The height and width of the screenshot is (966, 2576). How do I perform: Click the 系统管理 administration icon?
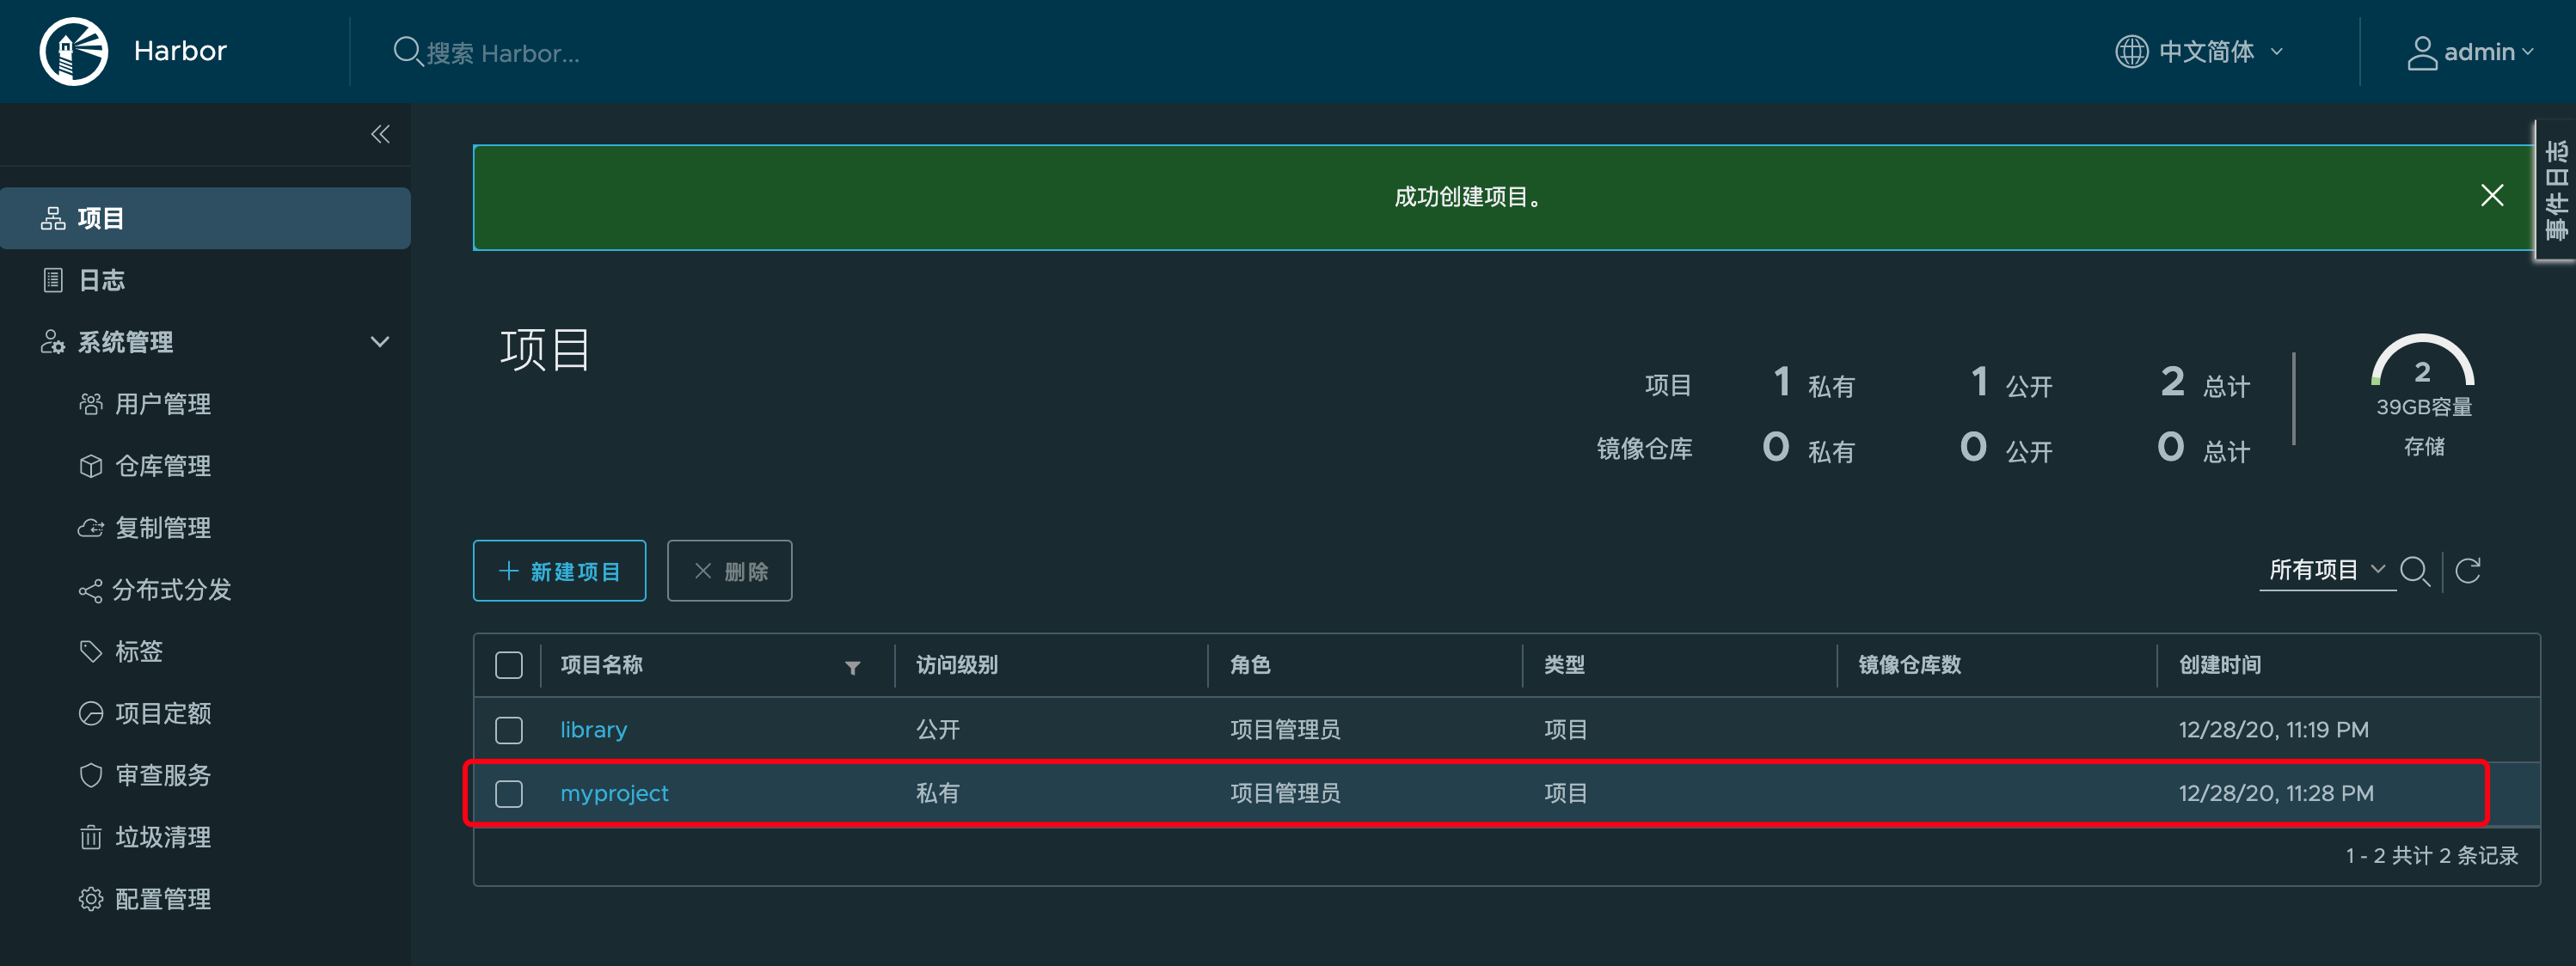[52, 342]
